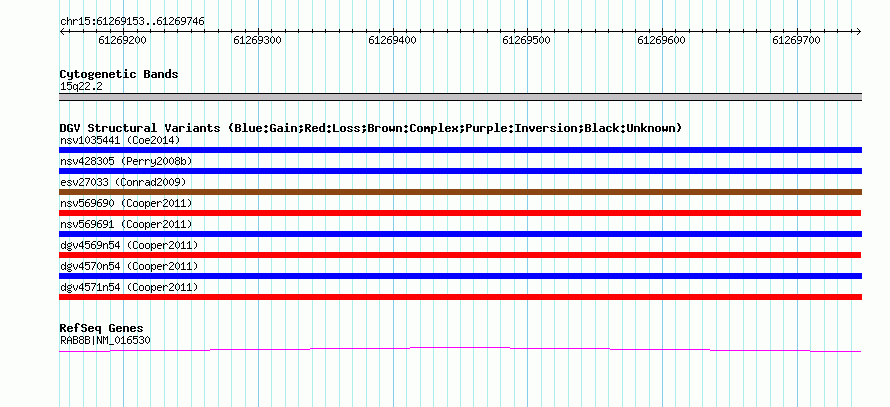Click the esv27033 (Conrad2009) label
Screen dimensions: 890x407
(123, 182)
